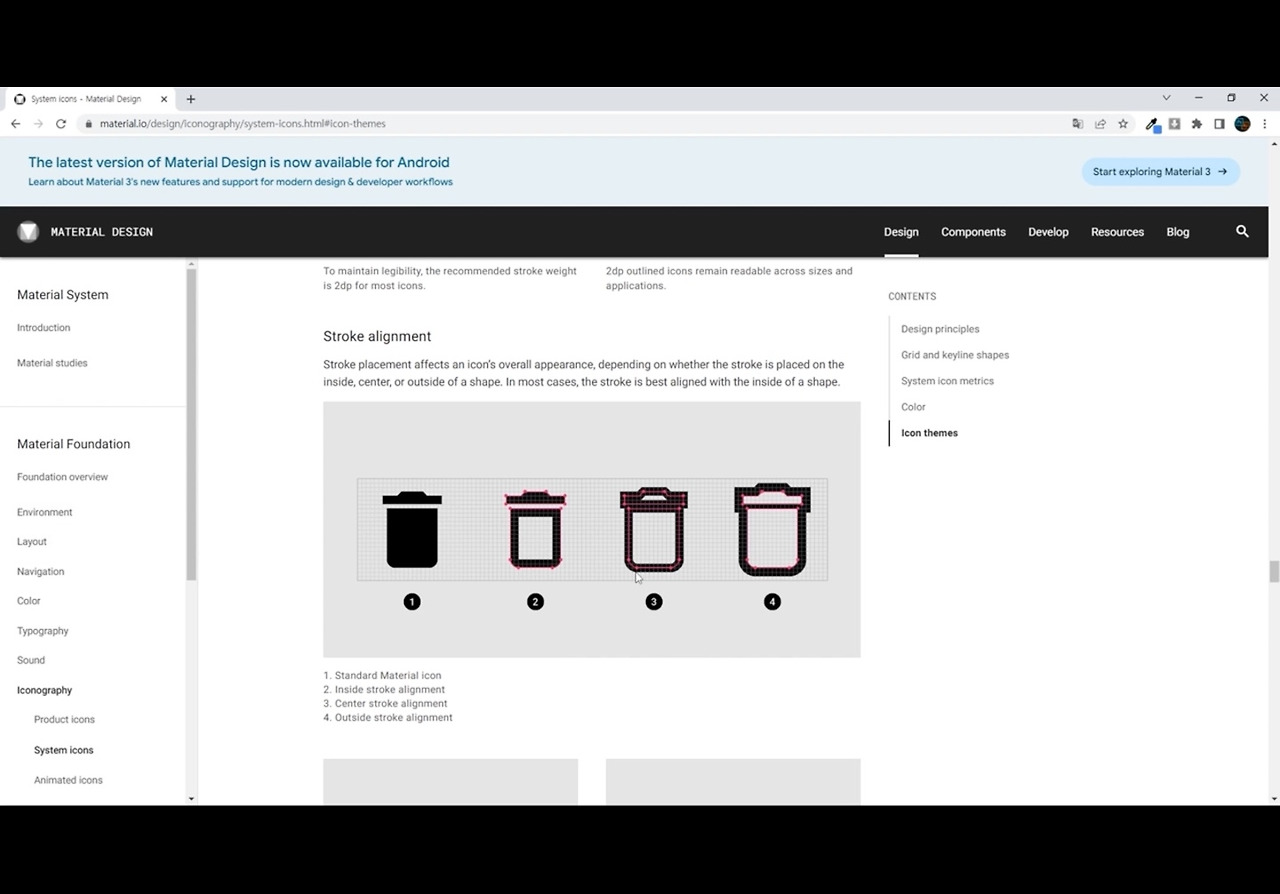Open the Color sidebar section
This screenshot has height=894, width=1280.
pos(29,601)
